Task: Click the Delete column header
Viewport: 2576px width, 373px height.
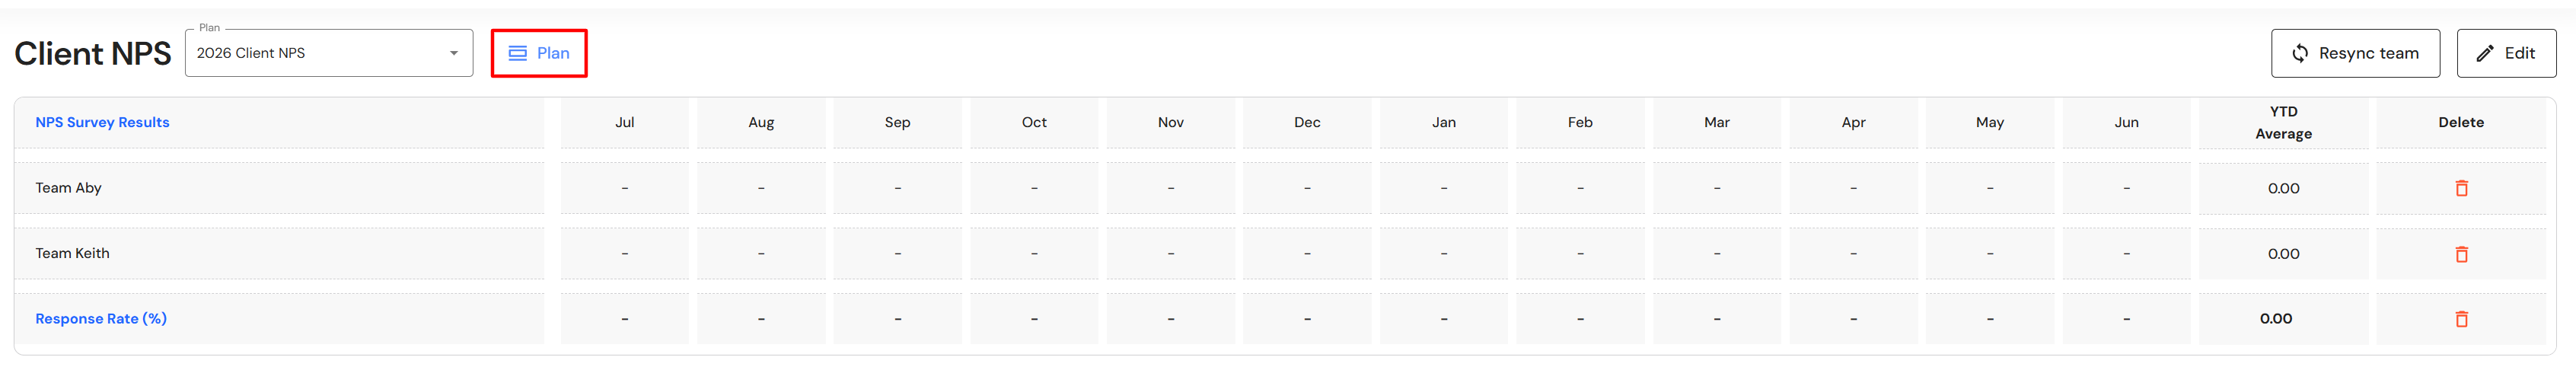Action: [2460, 122]
